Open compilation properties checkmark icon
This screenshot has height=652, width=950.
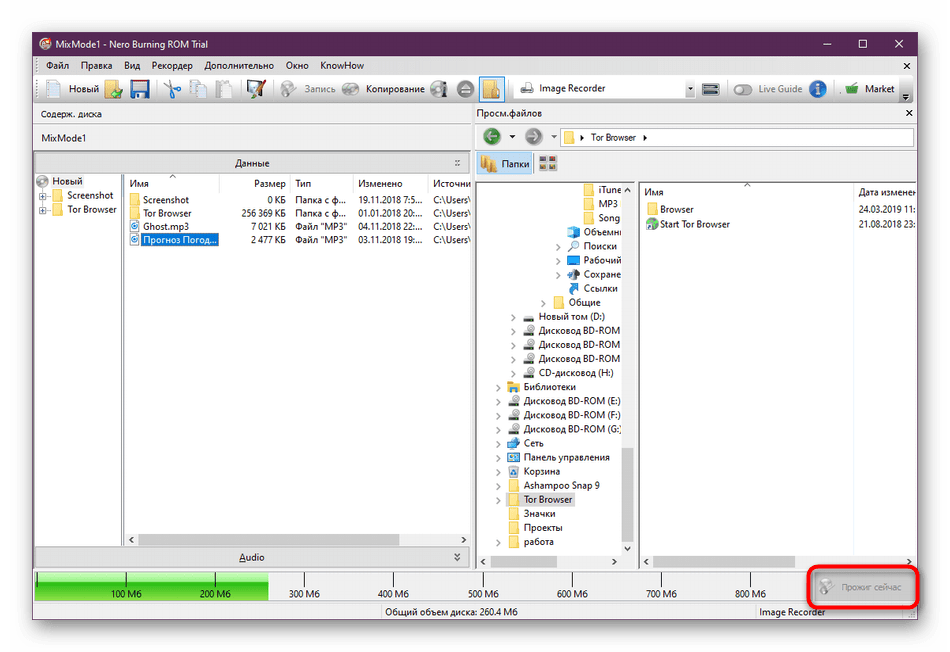(x=256, y=89)
